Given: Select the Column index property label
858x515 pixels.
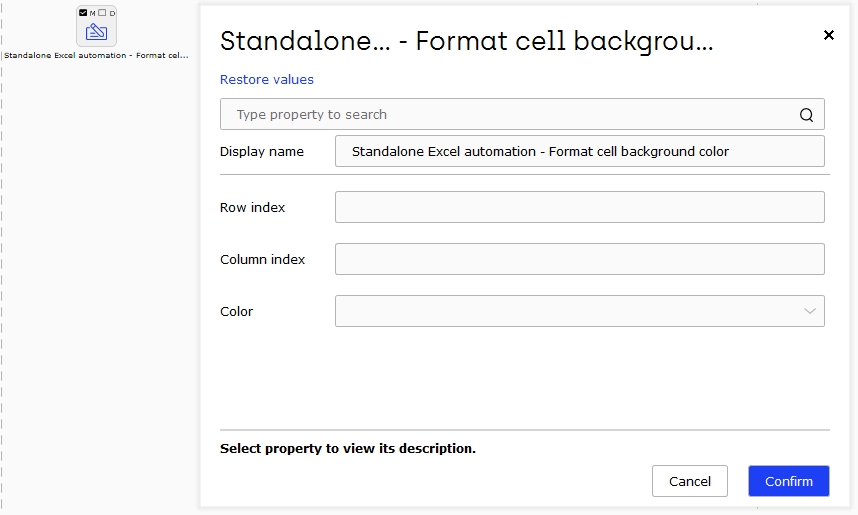Looking at the screenshot, I should point(262,259).
